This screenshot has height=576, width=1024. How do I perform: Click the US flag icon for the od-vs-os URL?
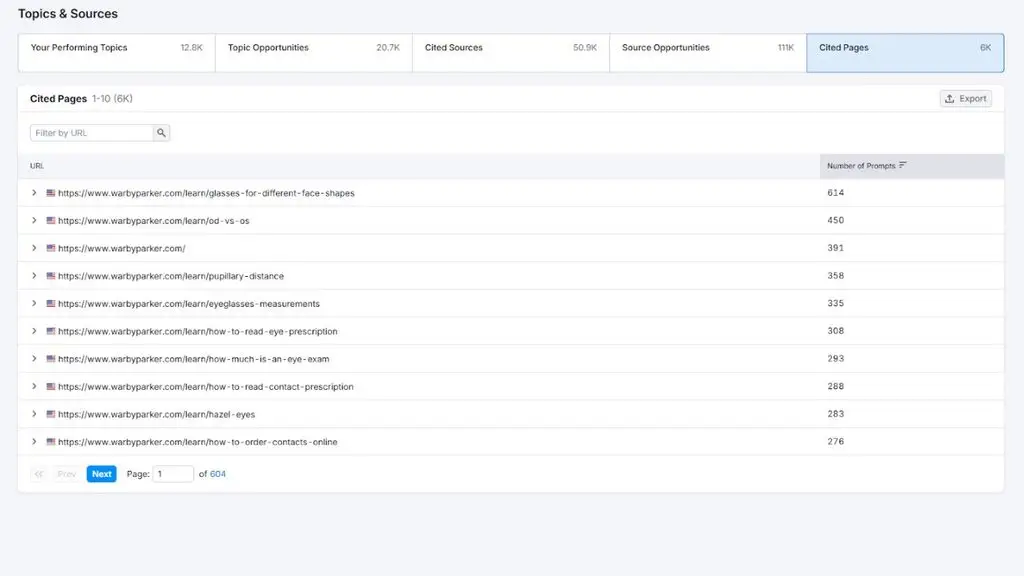(x=50, y=221)
